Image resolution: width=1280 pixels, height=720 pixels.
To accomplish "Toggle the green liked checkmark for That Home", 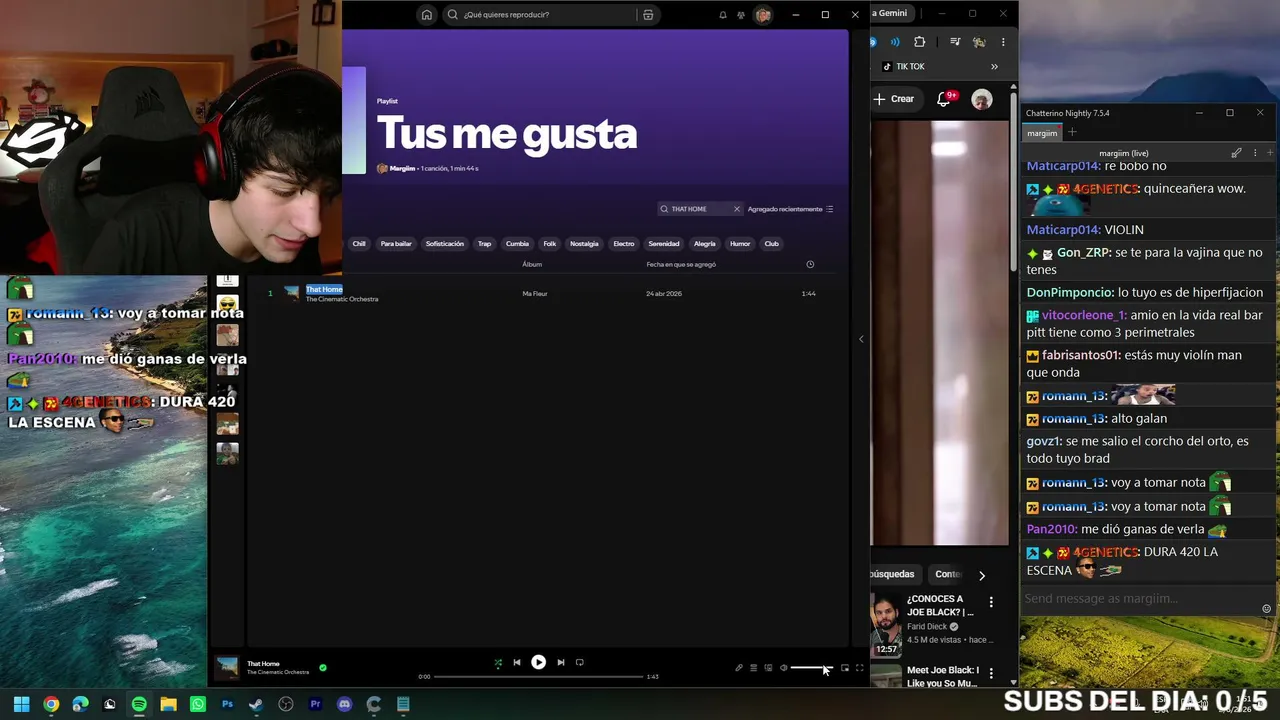I will point(322,668).
